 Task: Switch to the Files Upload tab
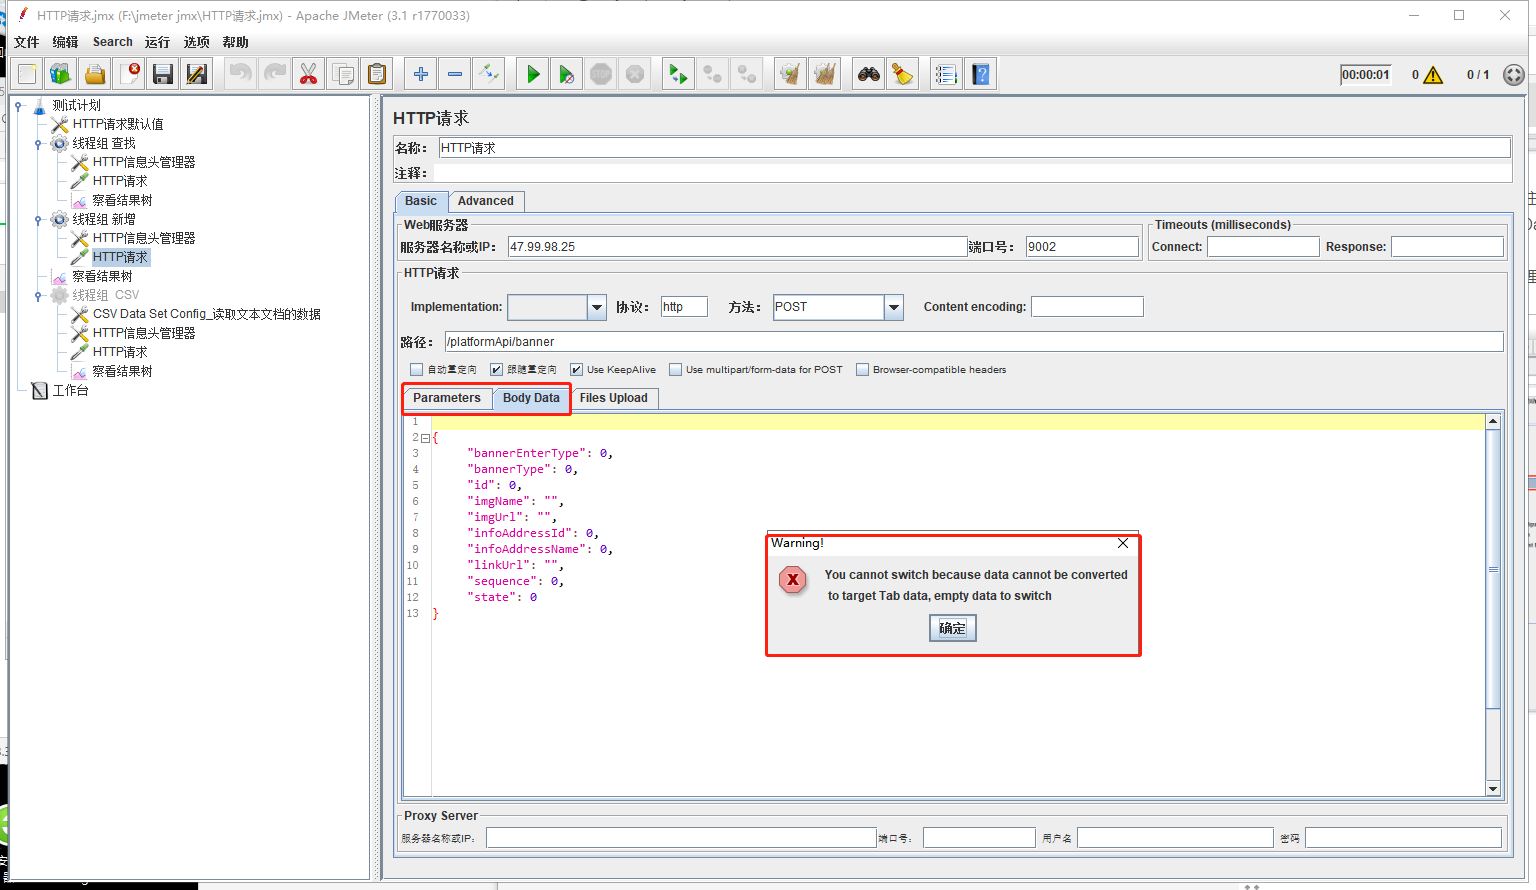pos(613,398)
